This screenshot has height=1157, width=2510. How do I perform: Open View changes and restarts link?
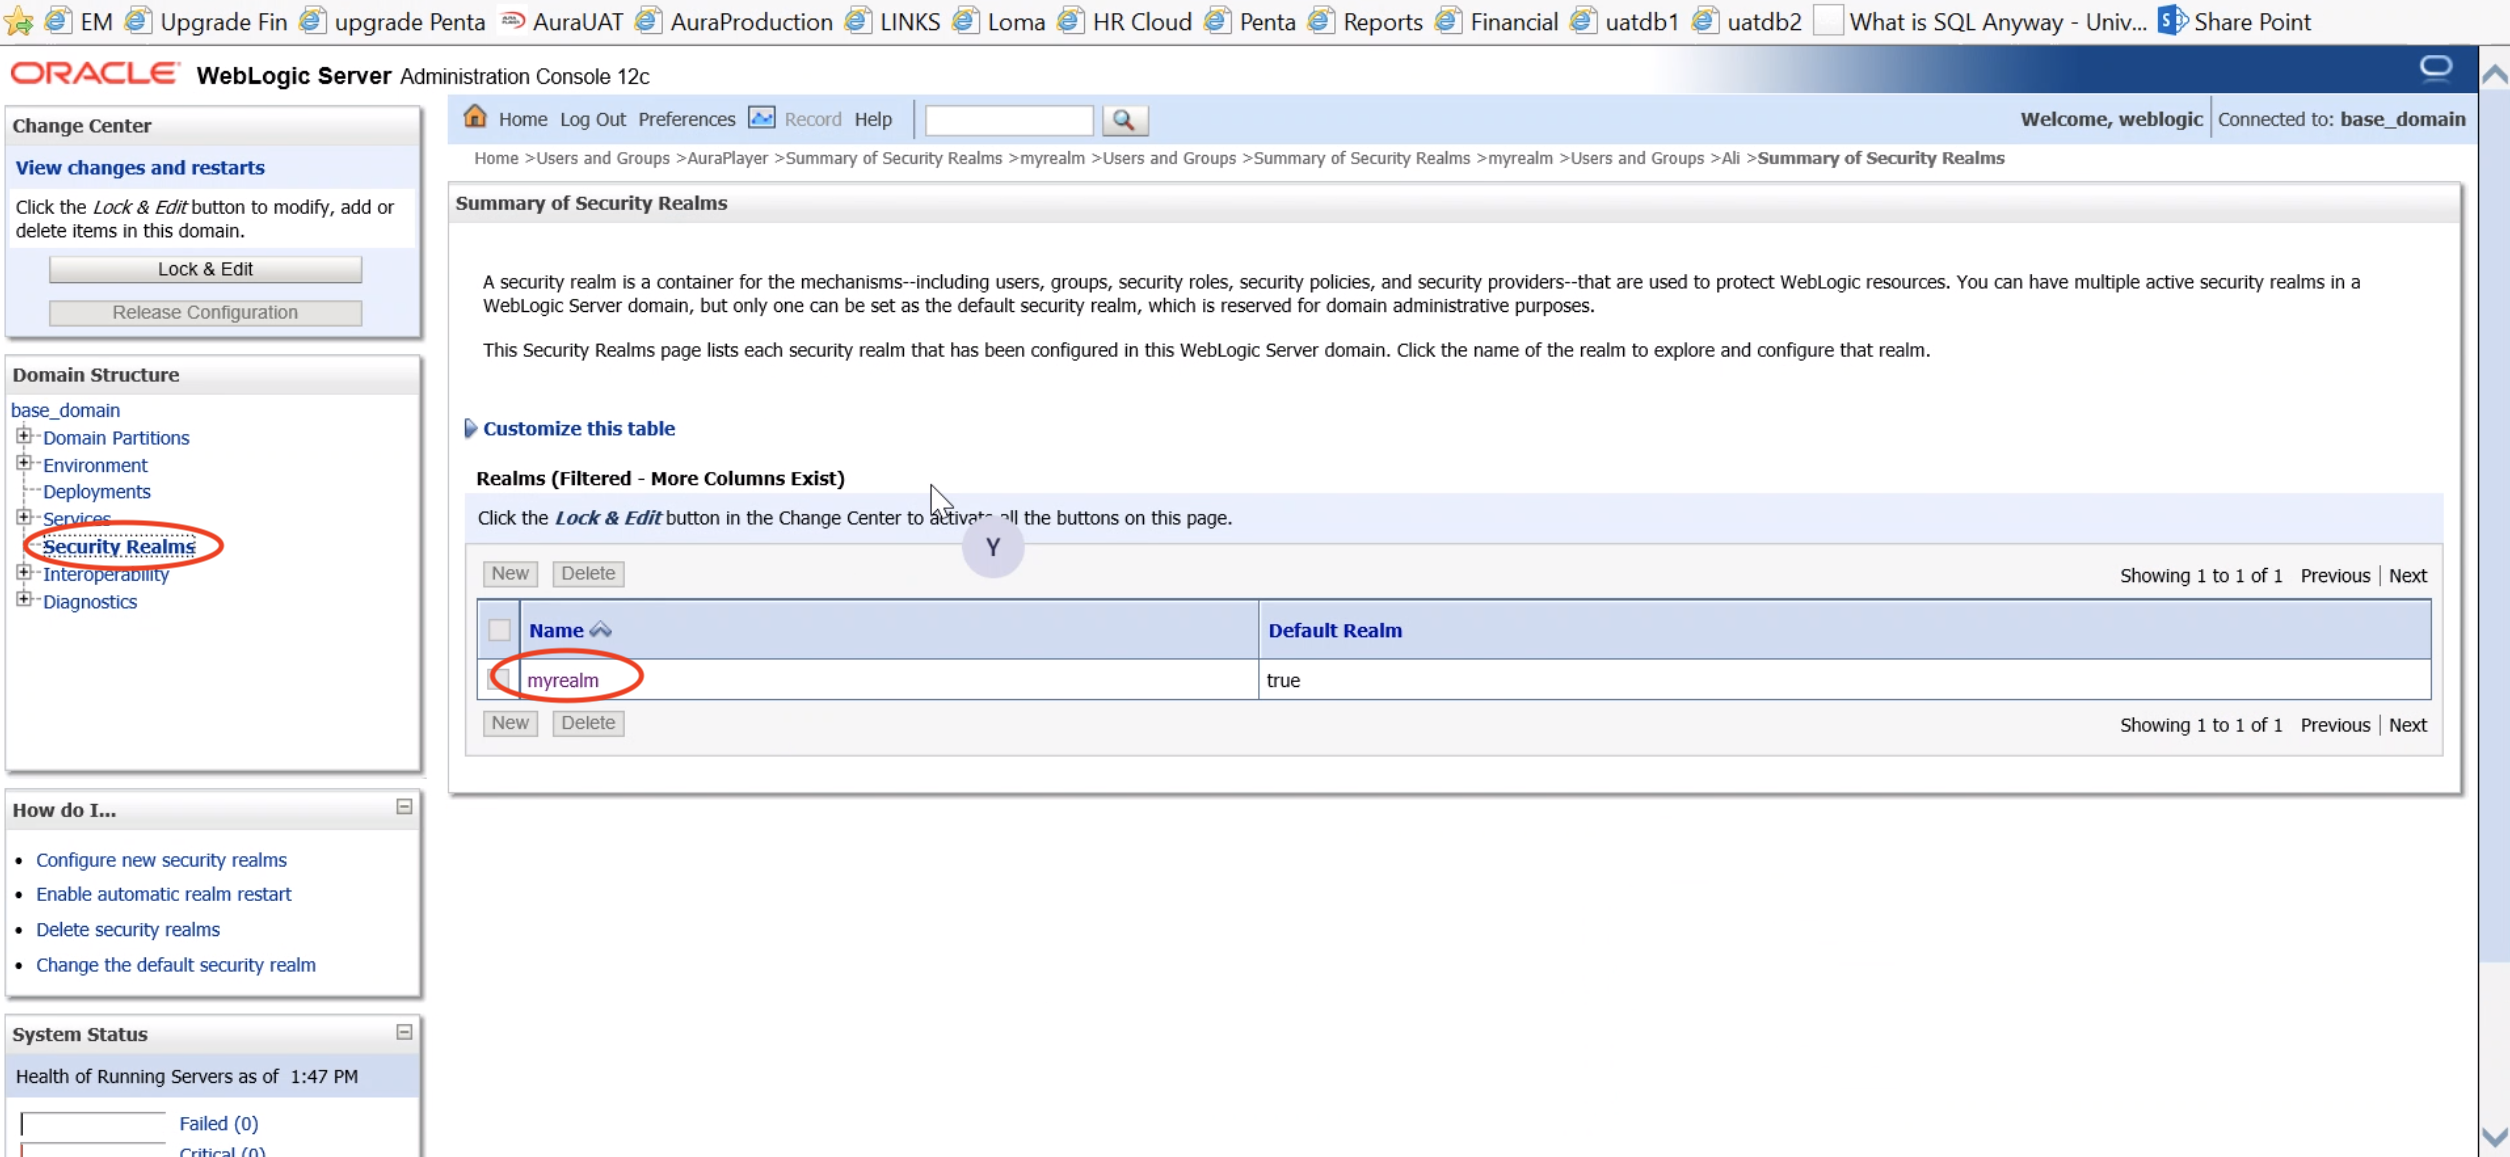pyautogui.click(x=140, y=167)
